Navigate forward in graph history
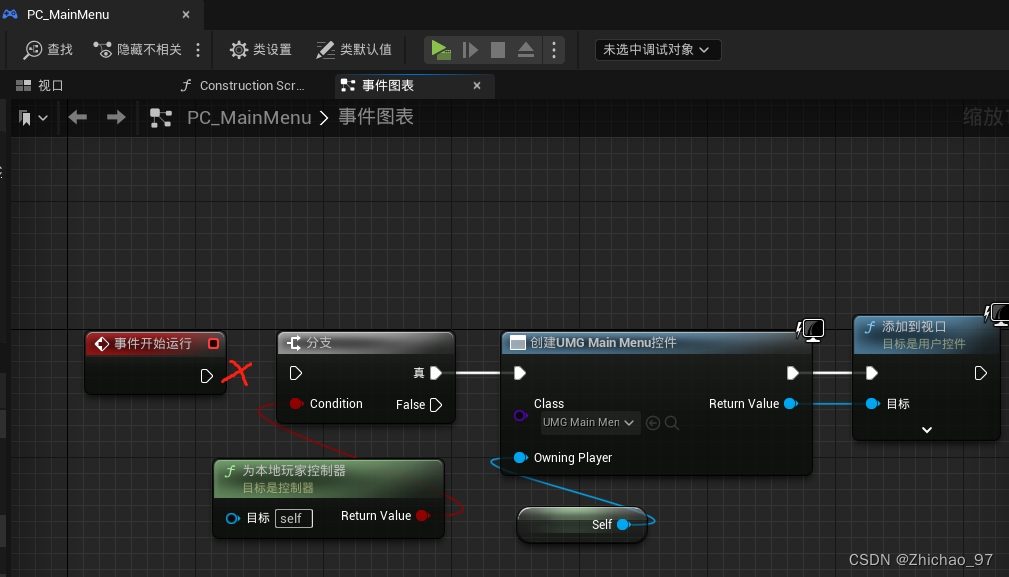The image size is (1009, 577). coord(116,117)
